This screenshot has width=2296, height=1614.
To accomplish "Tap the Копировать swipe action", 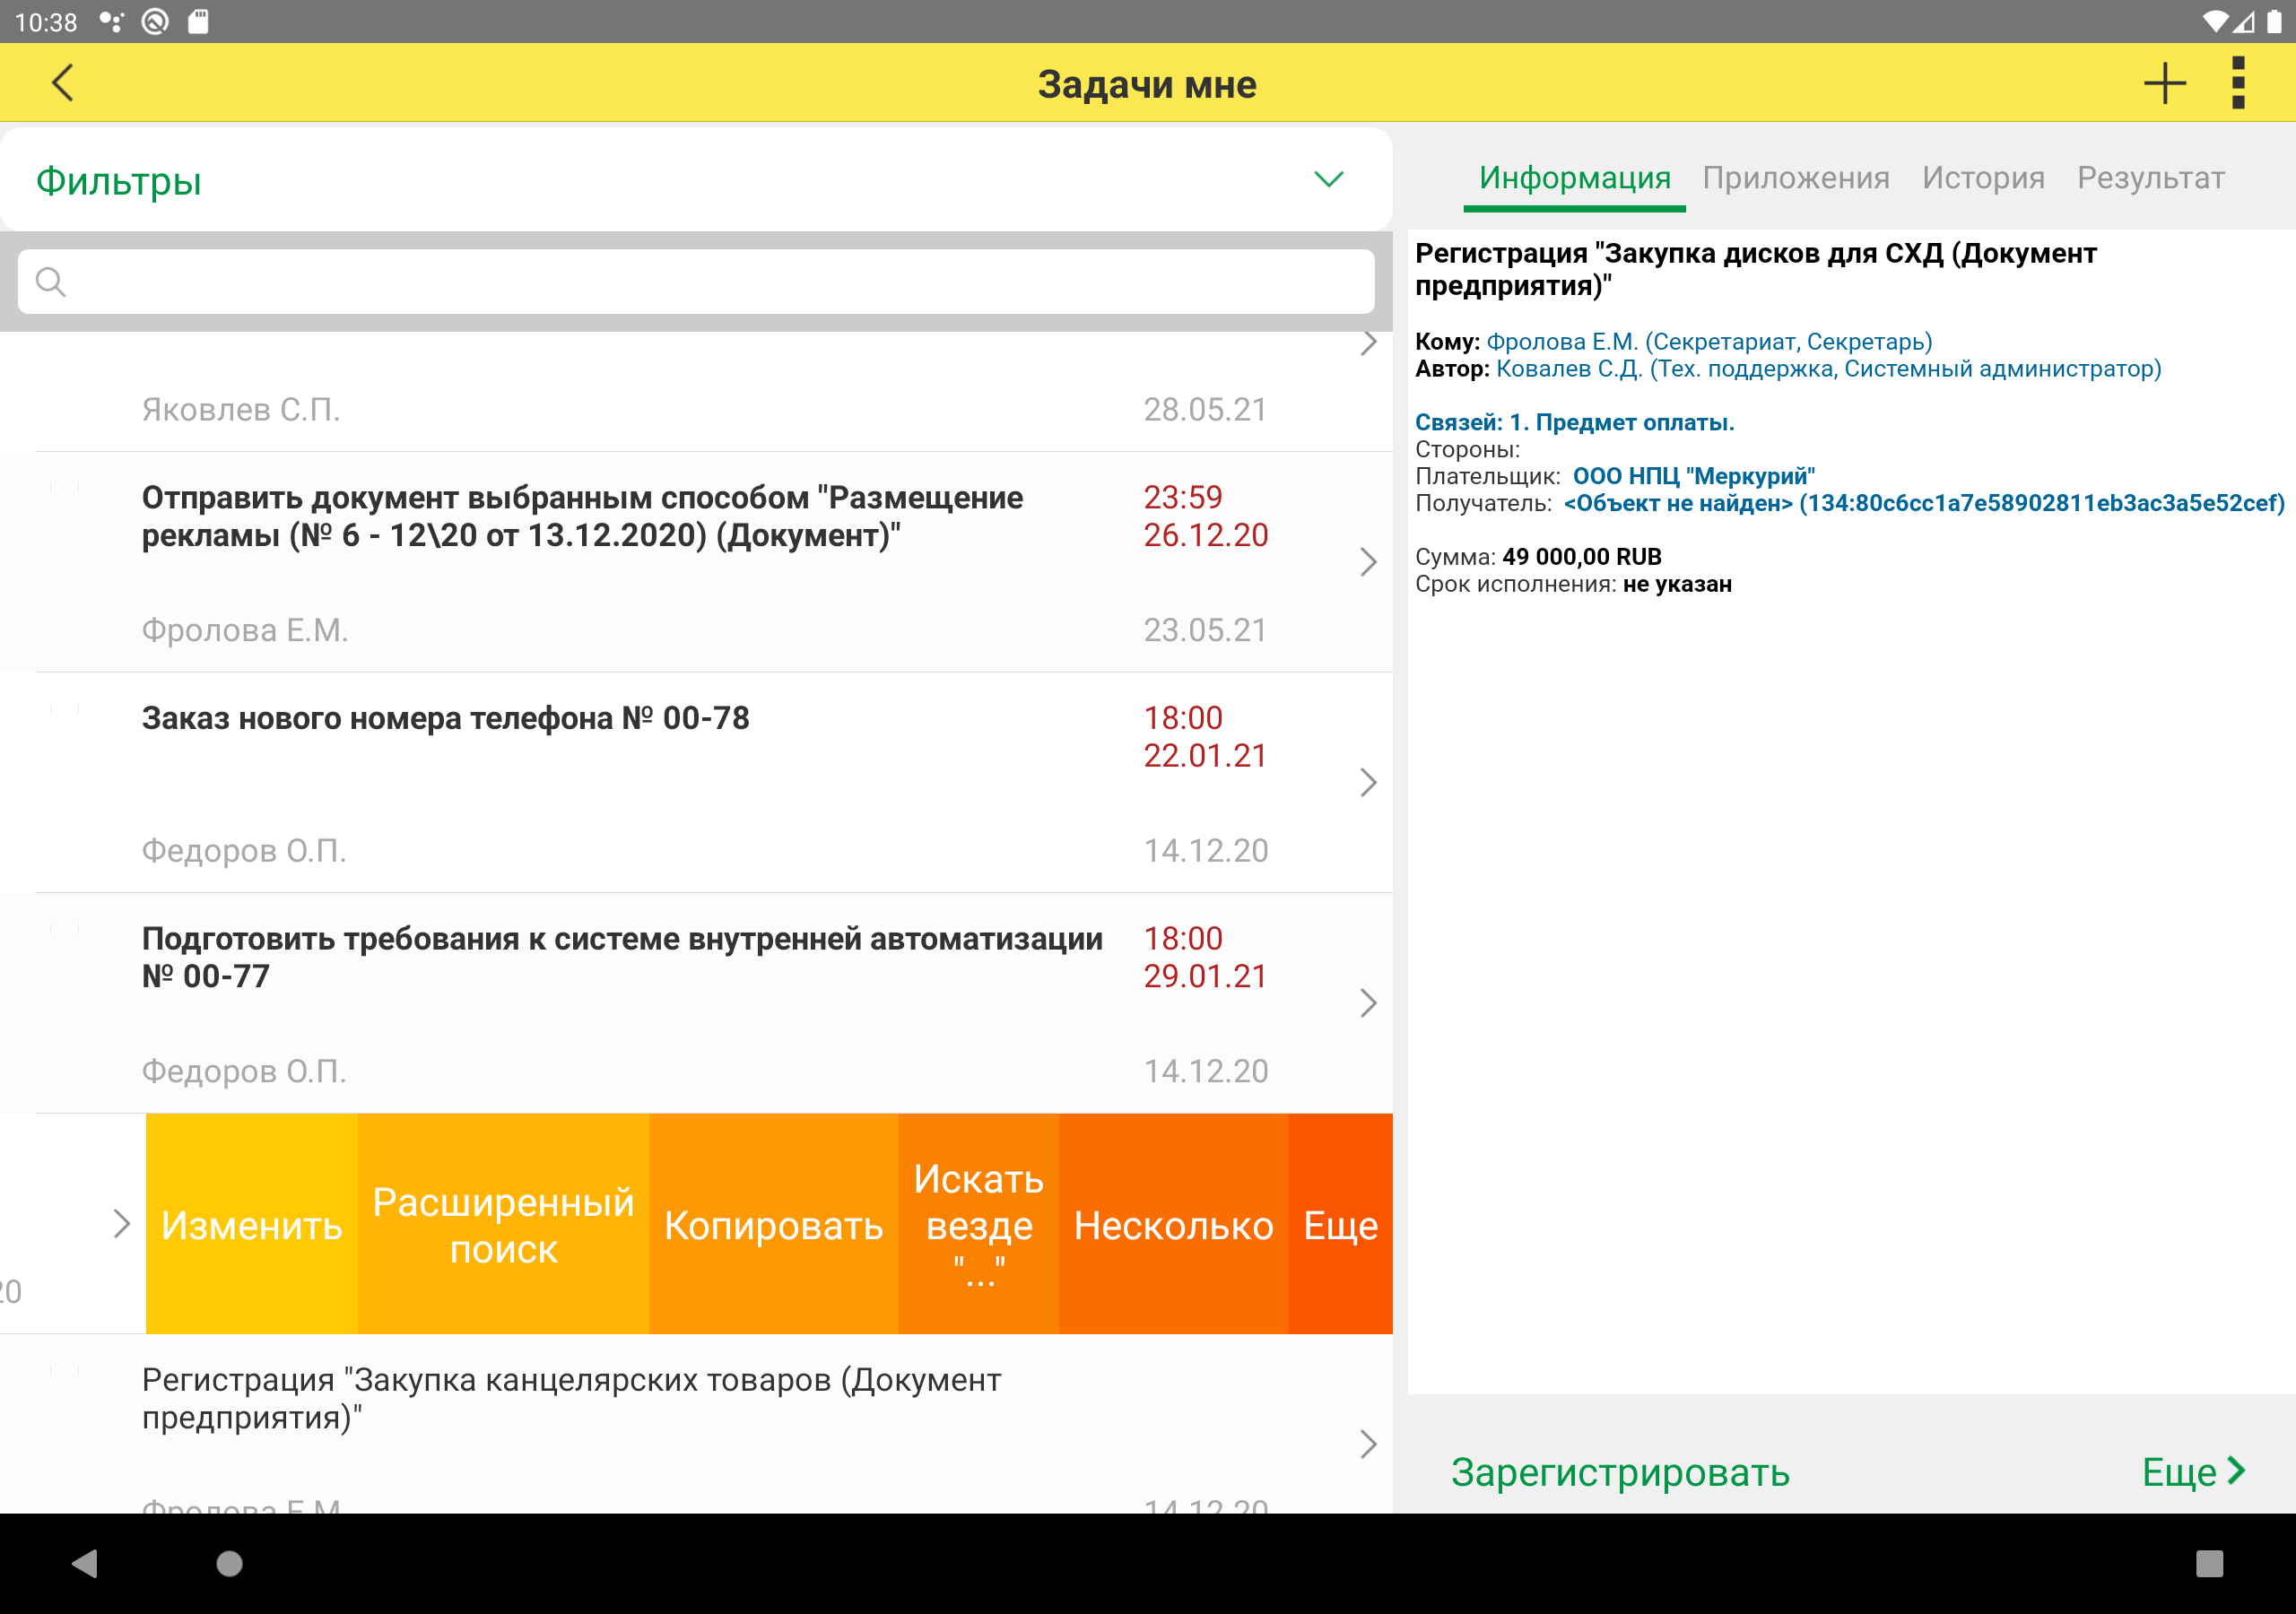I will 773,1225.
